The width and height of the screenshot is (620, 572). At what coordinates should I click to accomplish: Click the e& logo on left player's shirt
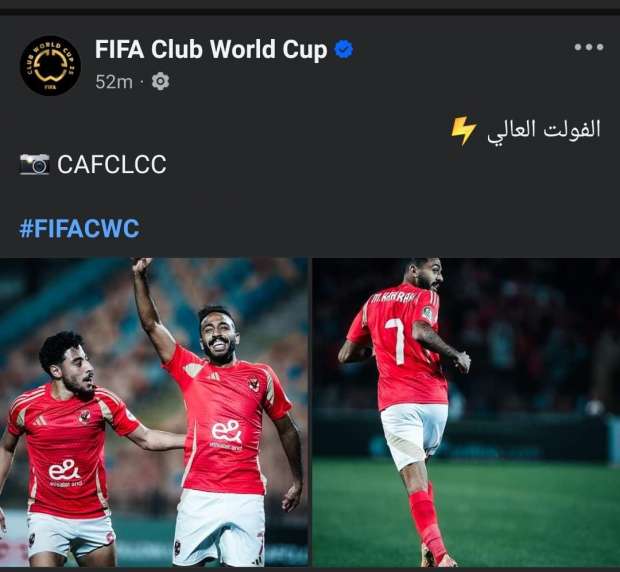pos(64,470)
